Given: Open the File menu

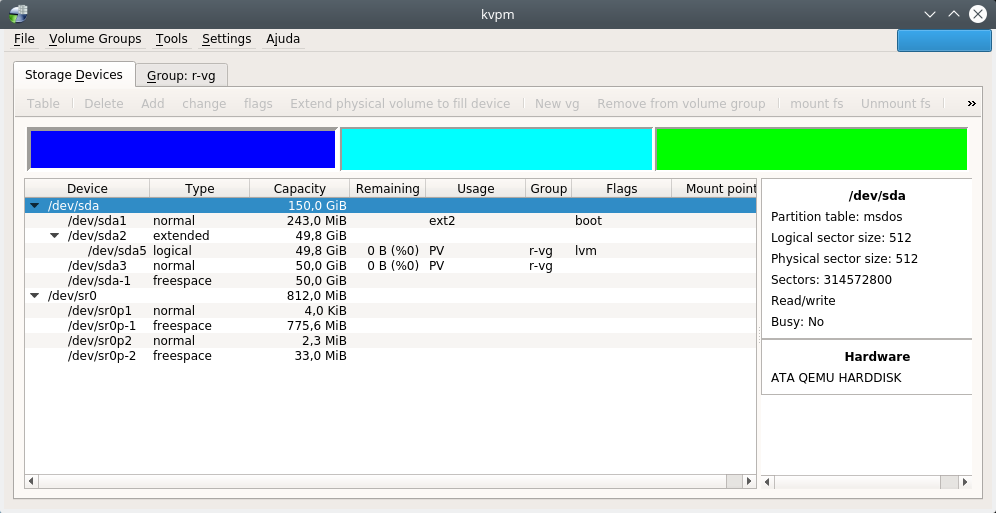Looking at the screenshot, I should pos(24,39).
